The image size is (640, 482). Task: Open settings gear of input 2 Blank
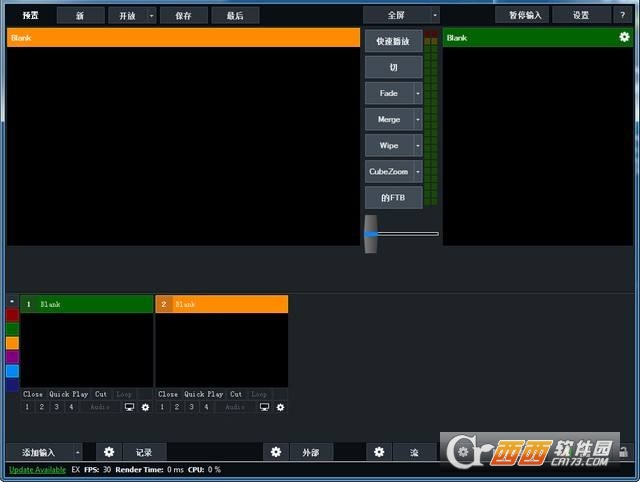[280, 407]
